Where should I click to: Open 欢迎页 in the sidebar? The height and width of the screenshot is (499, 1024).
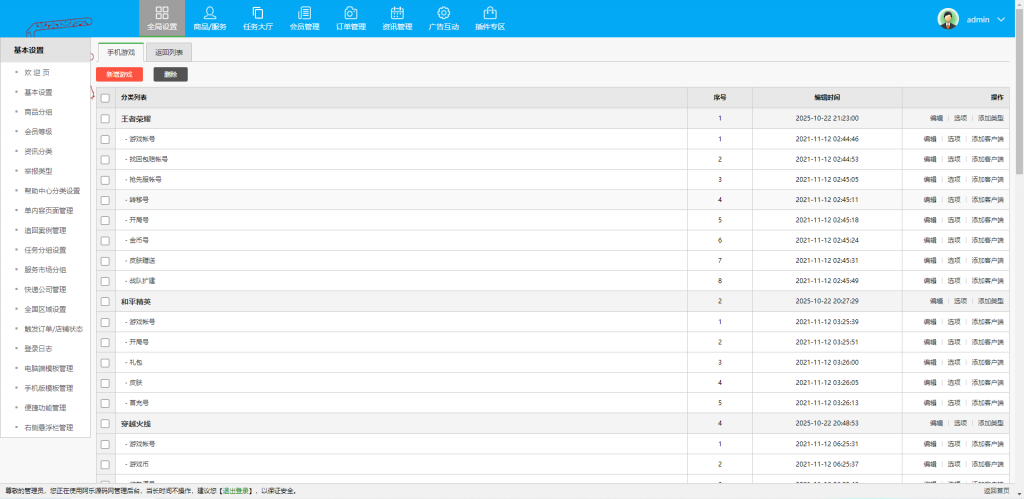pyautogui.click(x=37, y=72)
